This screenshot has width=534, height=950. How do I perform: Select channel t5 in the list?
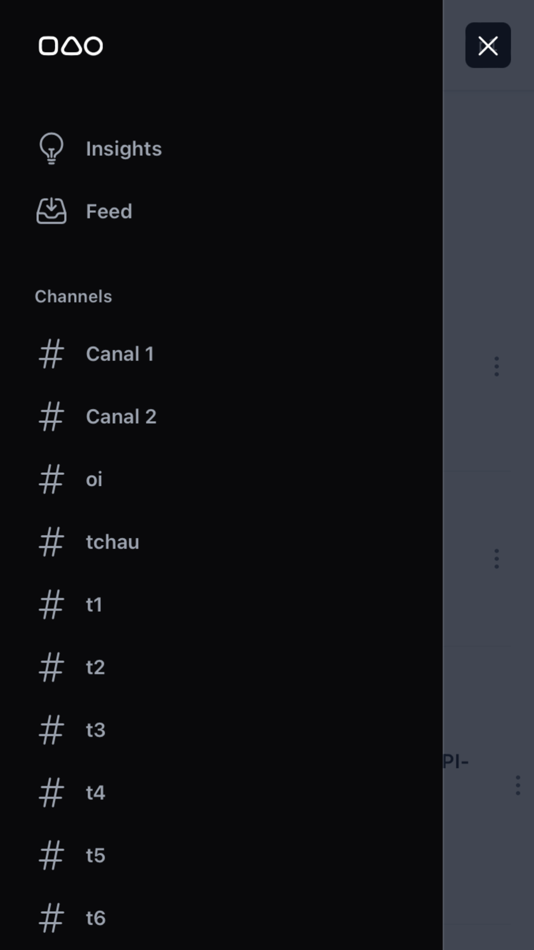click(95, 855)
